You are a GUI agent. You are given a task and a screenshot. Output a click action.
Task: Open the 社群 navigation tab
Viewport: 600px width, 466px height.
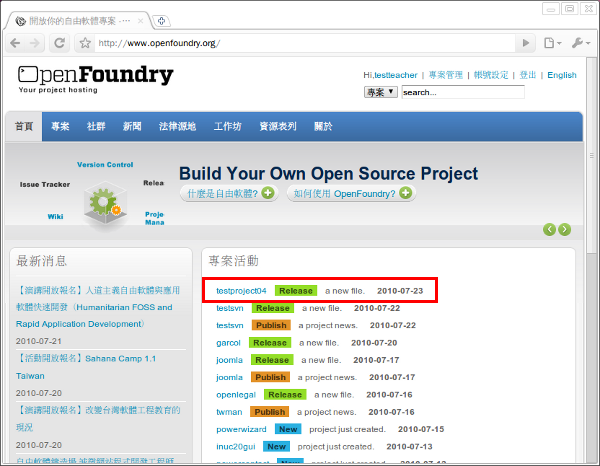(x=96, y=127)
